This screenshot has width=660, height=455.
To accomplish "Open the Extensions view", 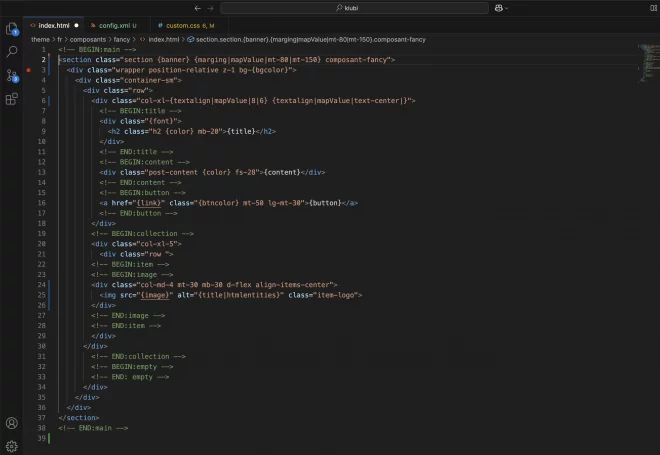I will pyautogui.click(x=12, y=99).
